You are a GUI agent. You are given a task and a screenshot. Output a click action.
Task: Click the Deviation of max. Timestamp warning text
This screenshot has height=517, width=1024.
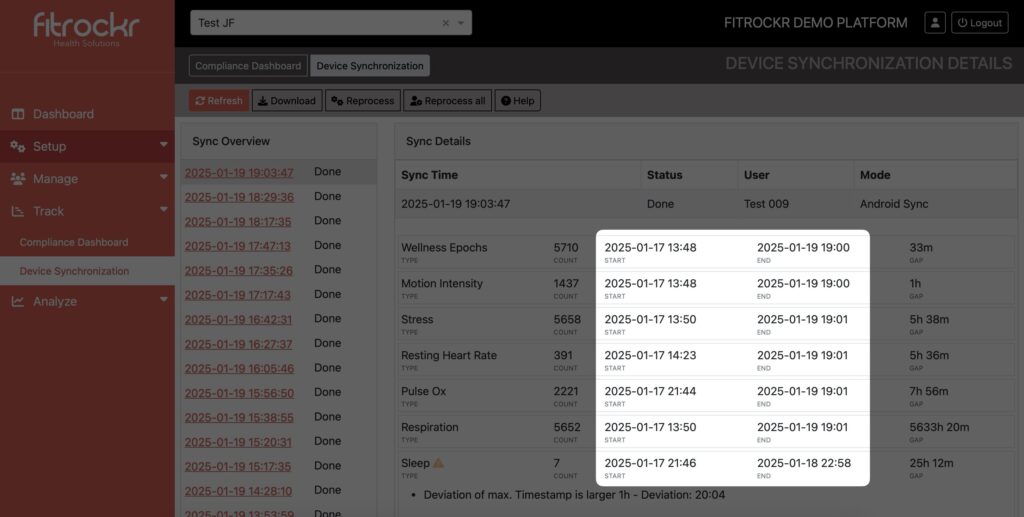click(x=574, y=495)
